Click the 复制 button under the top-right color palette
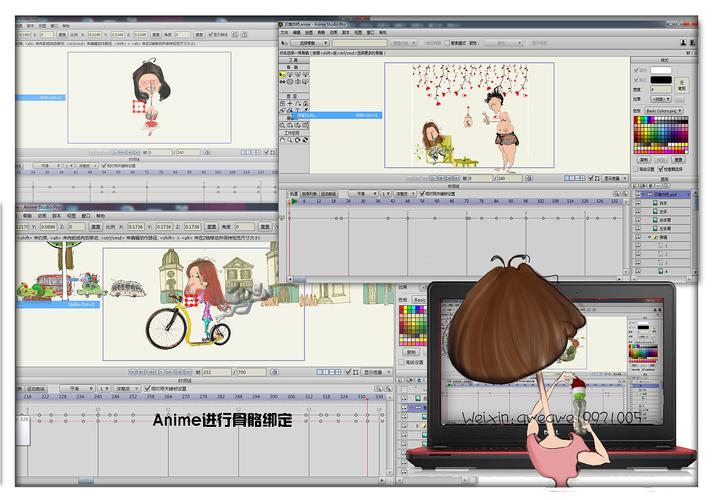This screenshot has width=714, height=500. (x=644, y=160)
